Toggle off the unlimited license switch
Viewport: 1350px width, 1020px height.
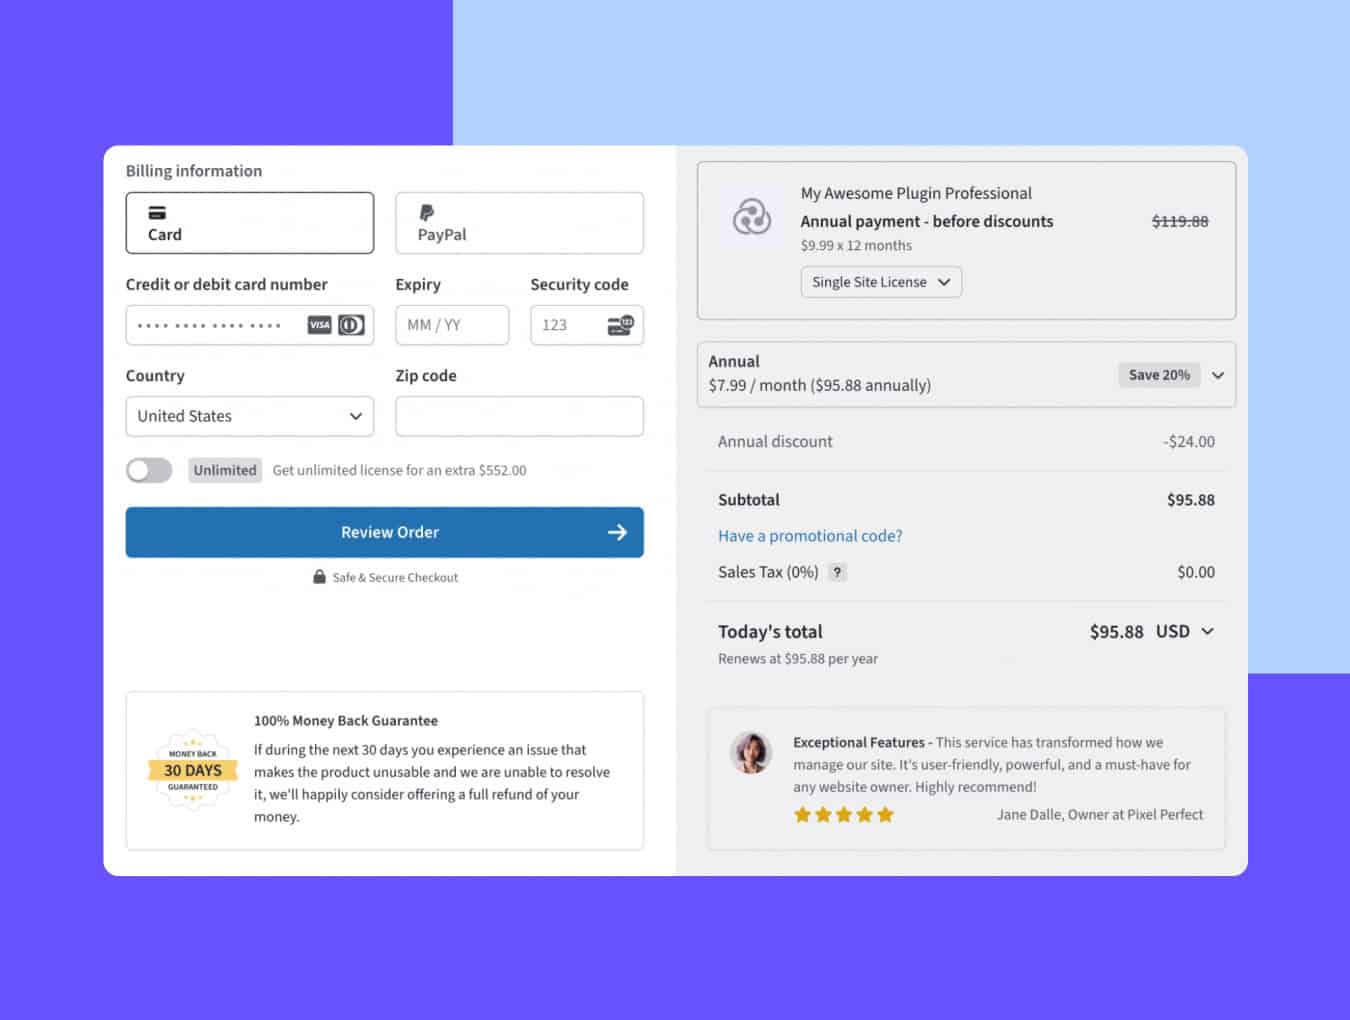tap(148, 470)
